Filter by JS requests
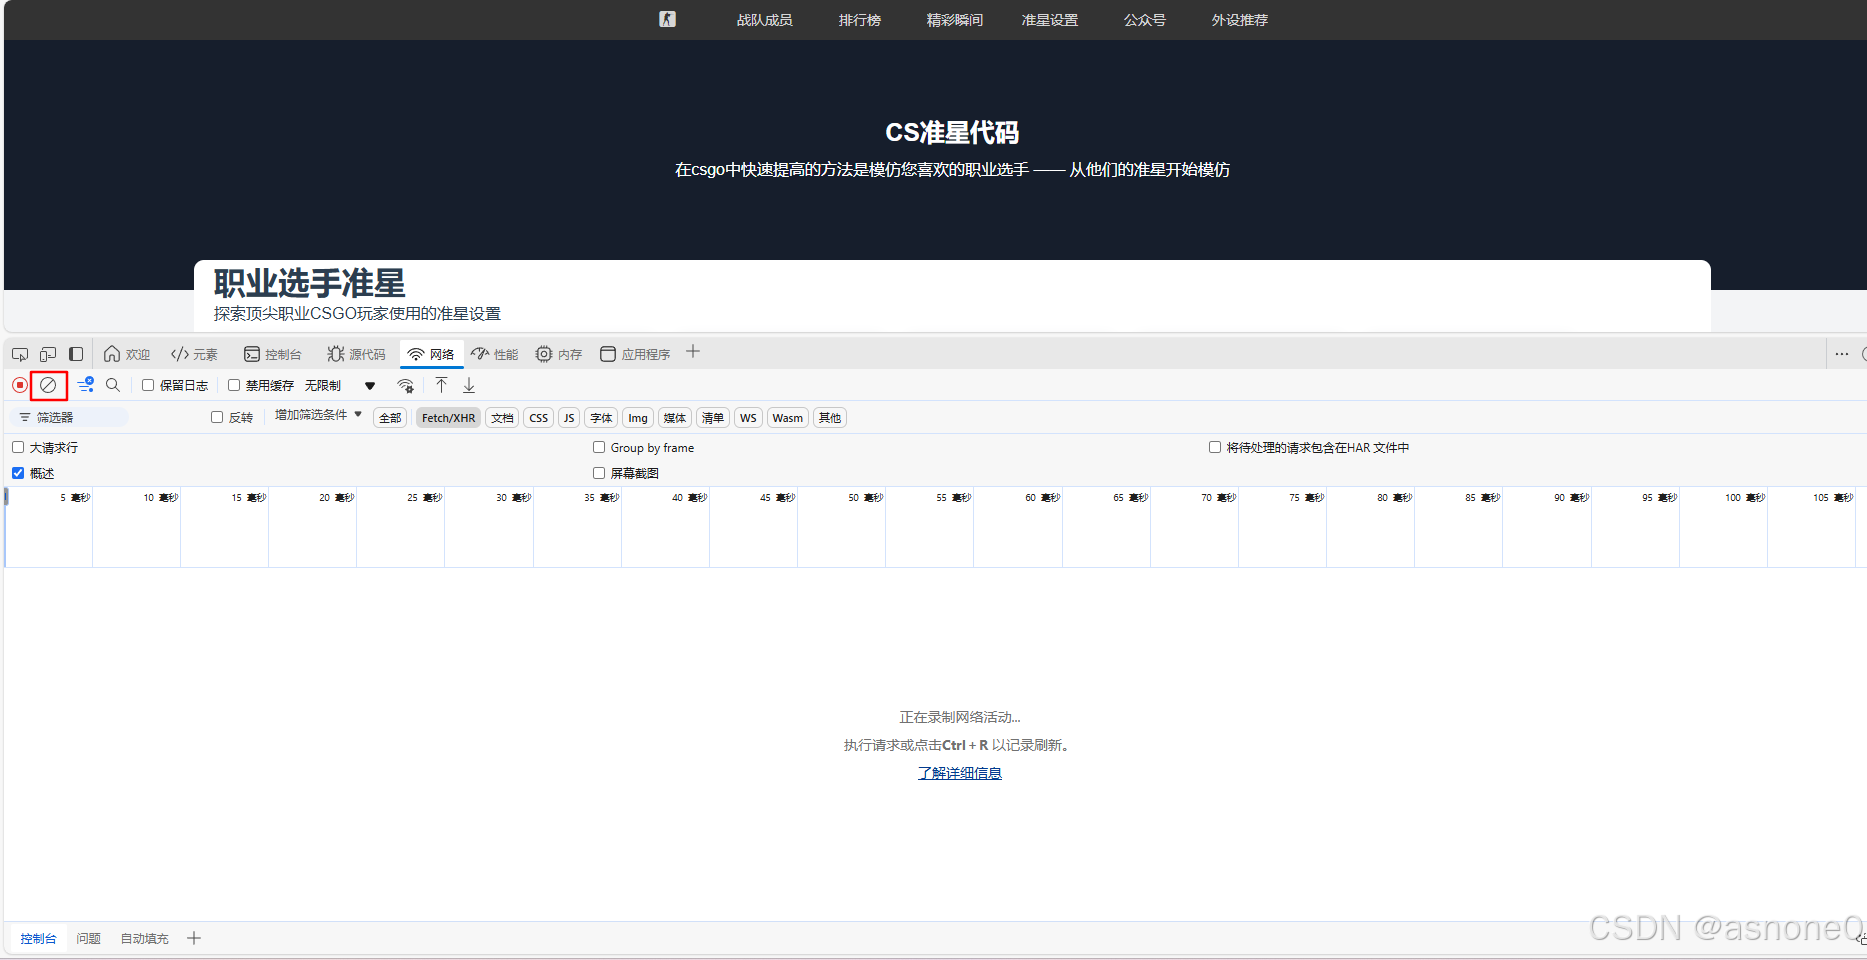This screenshot has height=960, width=1867. click(x=569, y=418)
